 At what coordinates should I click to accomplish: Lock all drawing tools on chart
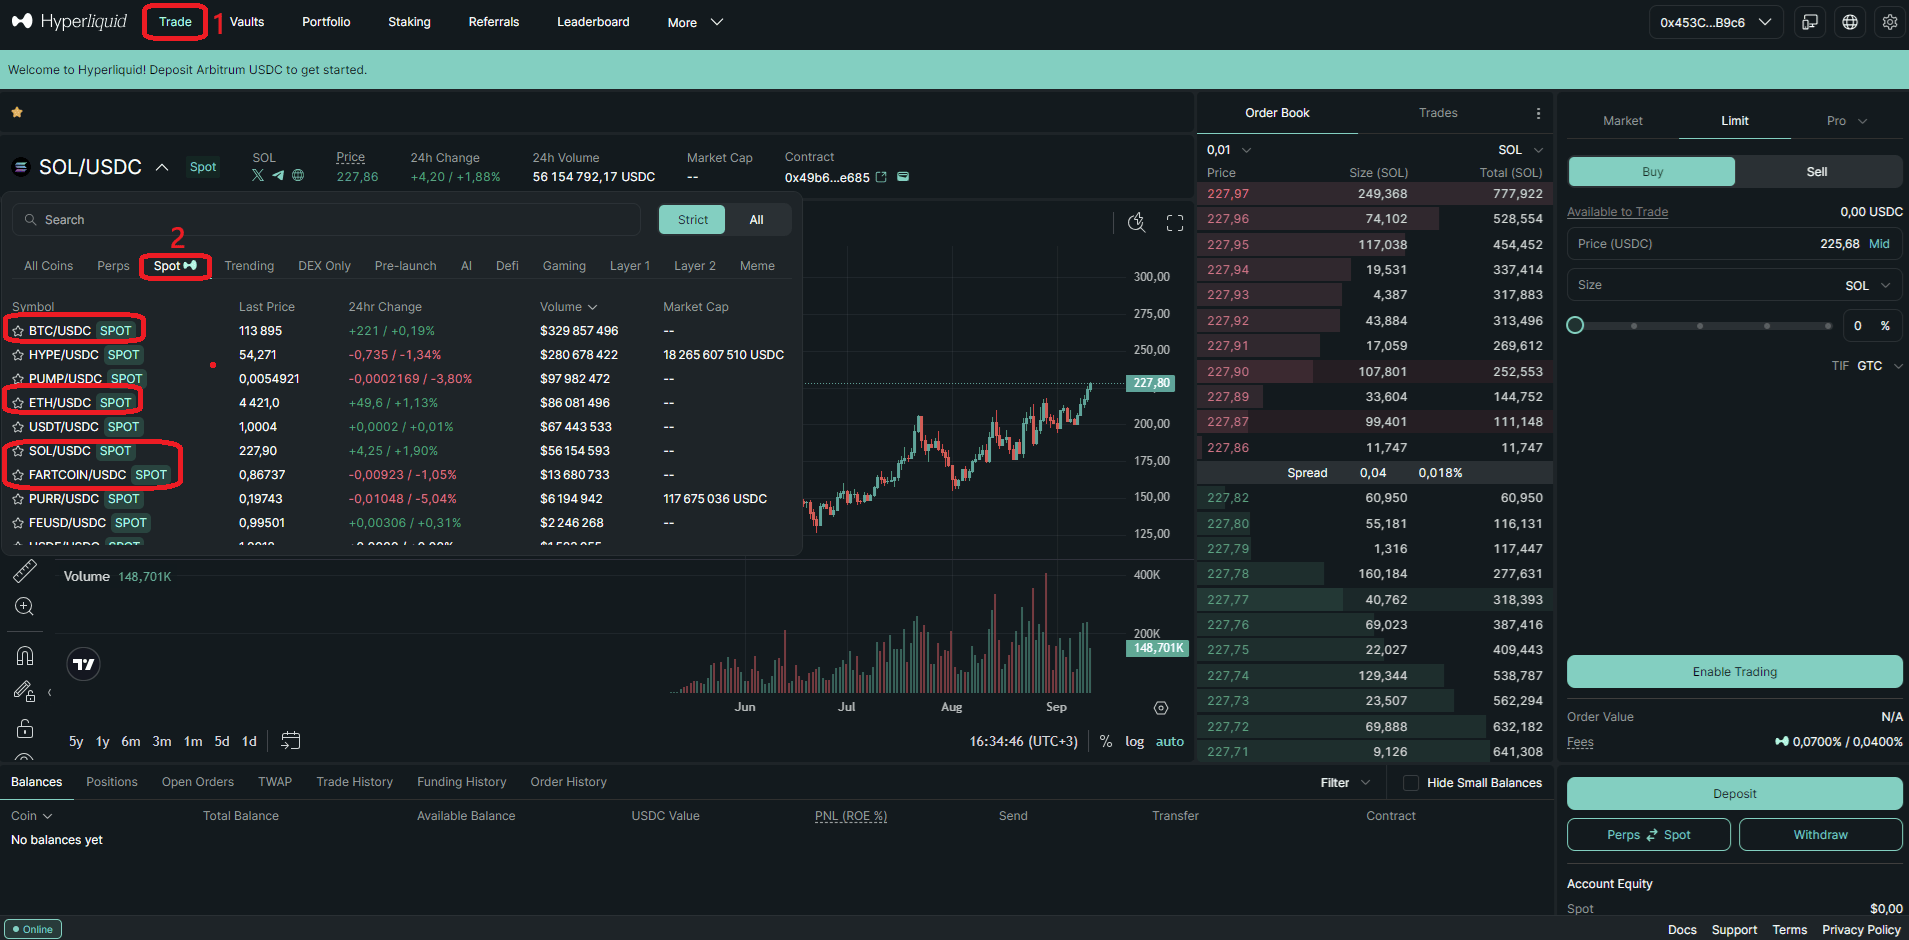[25, 727]
